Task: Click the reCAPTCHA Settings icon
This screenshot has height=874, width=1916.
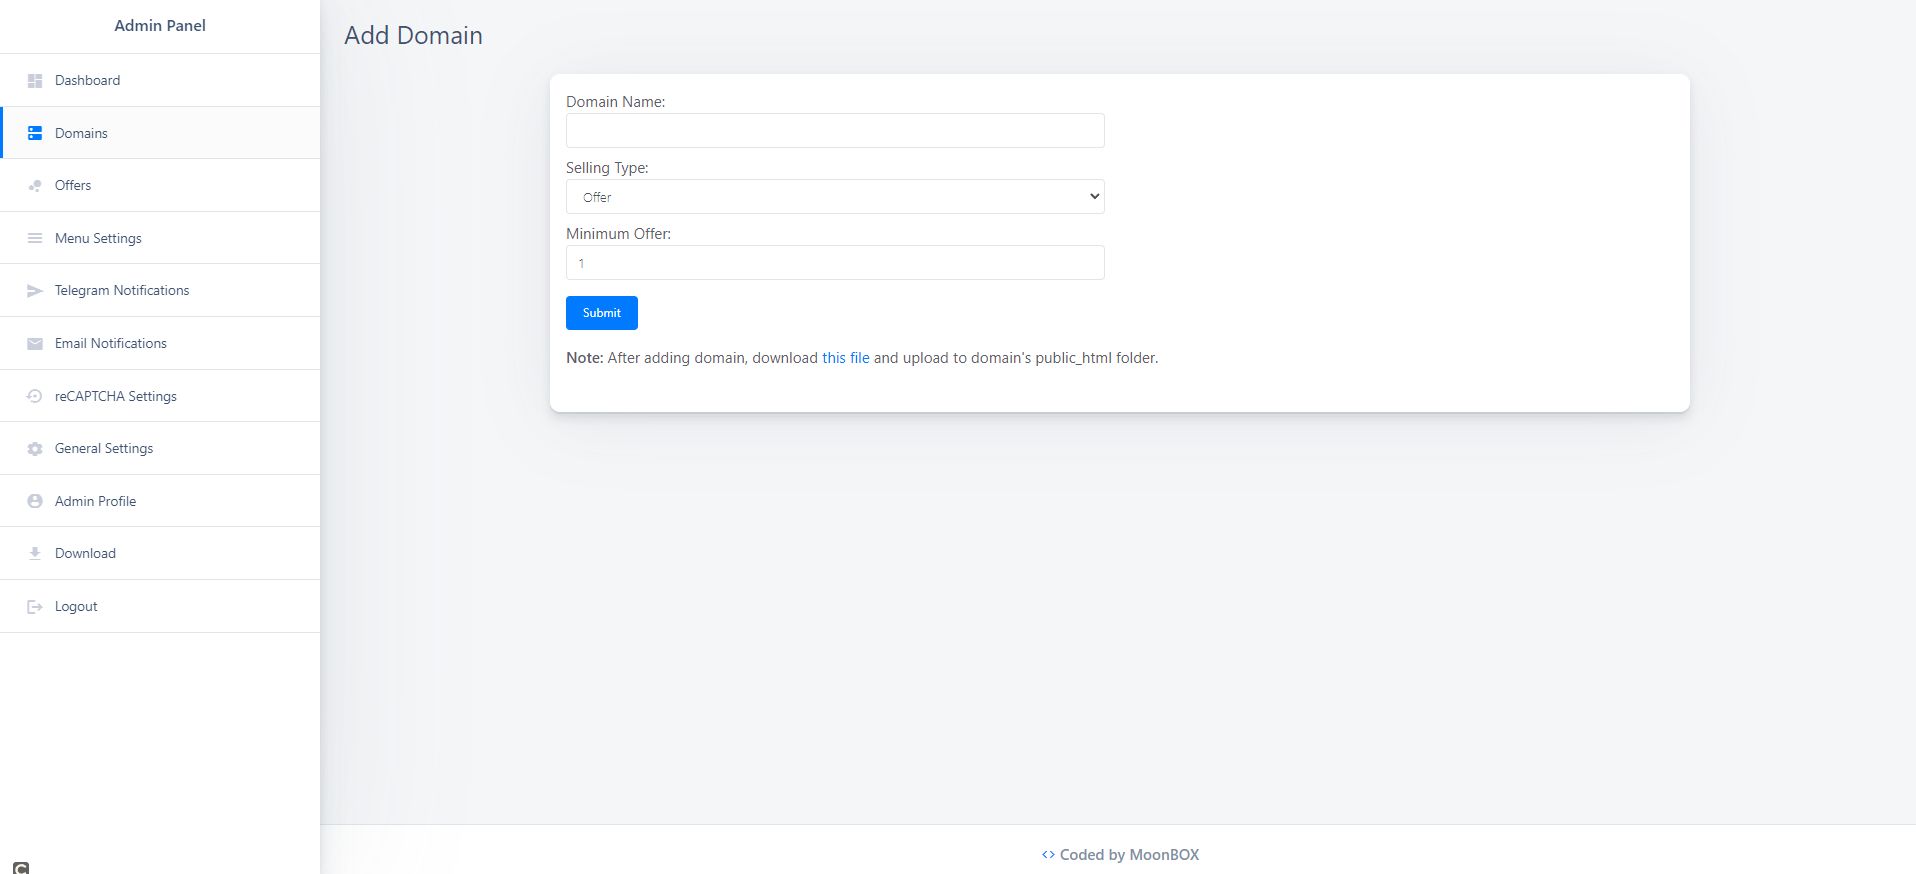Action: [x=35, y=396]
